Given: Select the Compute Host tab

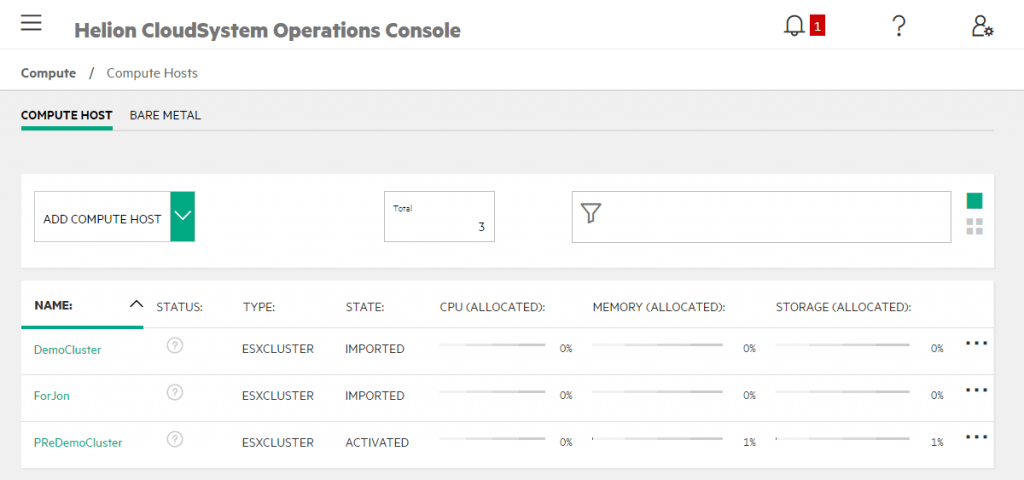Looking at the screenshot, I should coord(67,116).
